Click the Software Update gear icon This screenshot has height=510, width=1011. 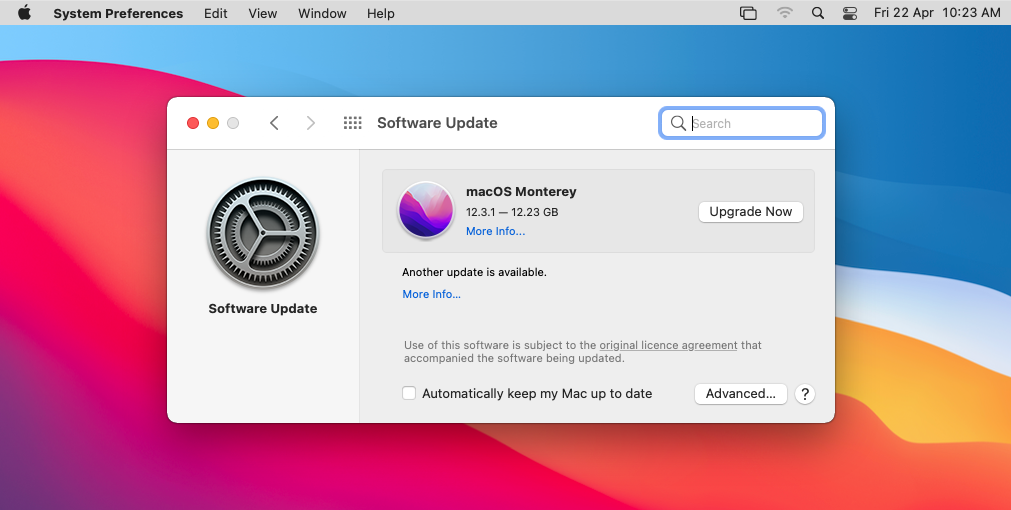[x=263, y=233]
